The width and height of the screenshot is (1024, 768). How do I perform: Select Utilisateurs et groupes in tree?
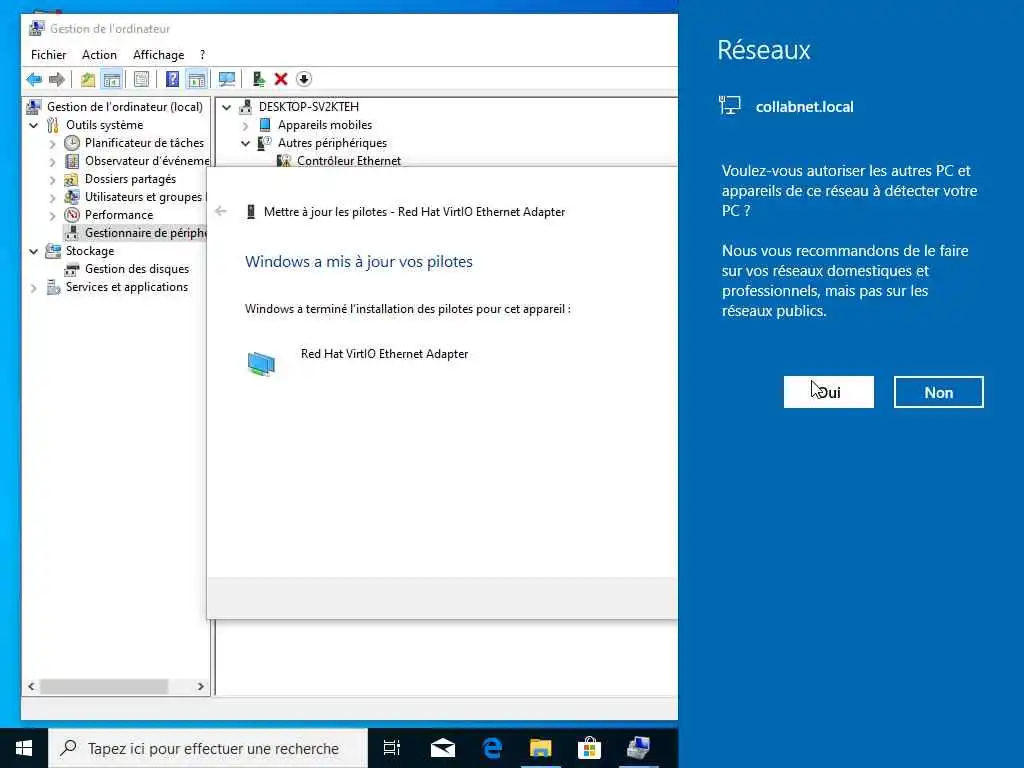coord(145,197)
